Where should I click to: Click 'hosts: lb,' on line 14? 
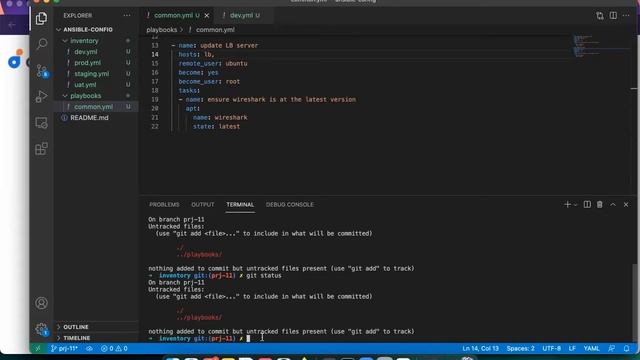[196, 54]
